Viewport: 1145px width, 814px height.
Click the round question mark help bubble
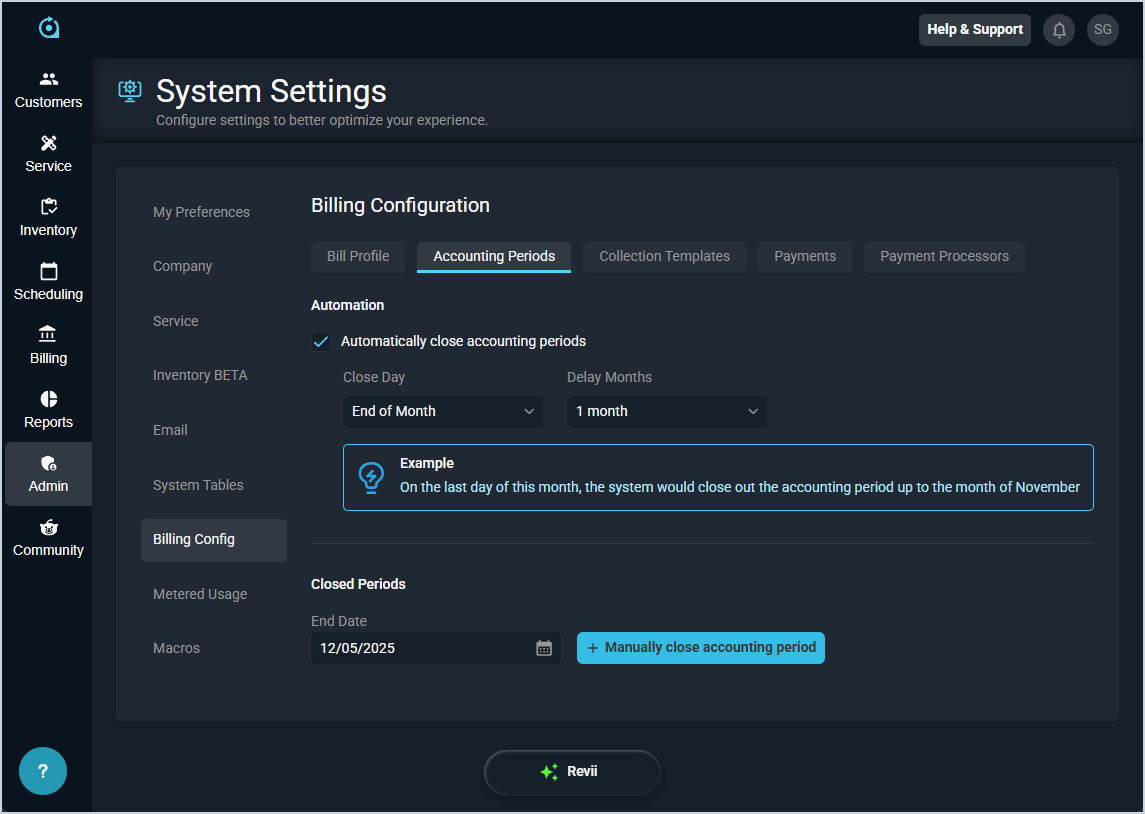(x=43, y=771)
